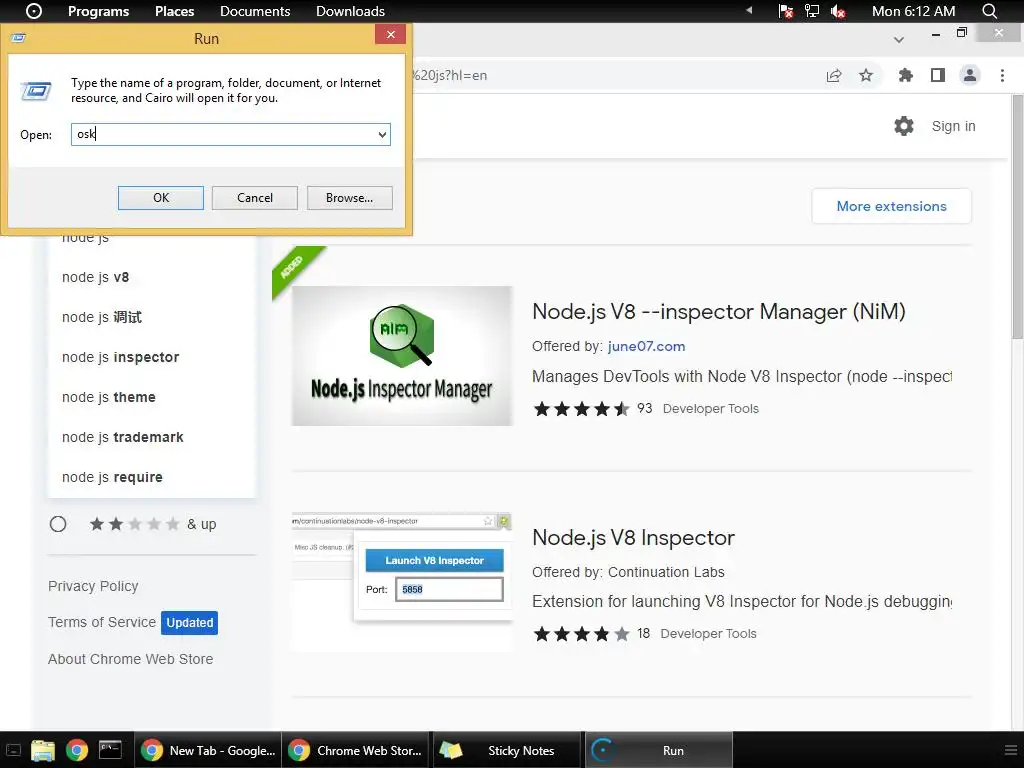This screenshot has height=768, width=1024.
Task: Click the Cairo start menu circle icon
Action: tap(33, 11)
